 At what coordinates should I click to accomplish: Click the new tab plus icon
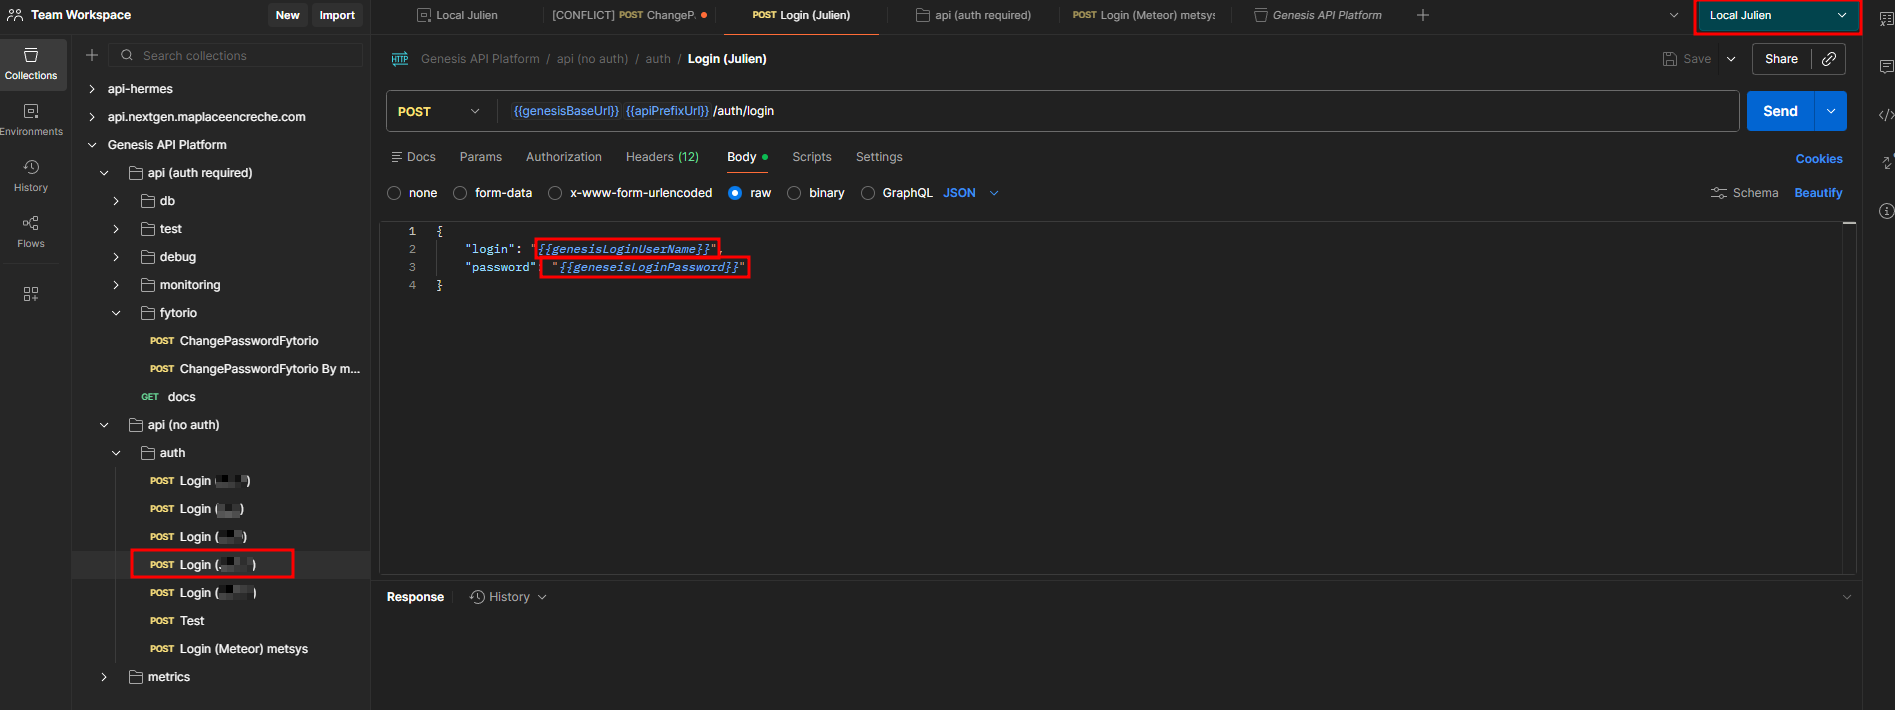pos(1423,15)
